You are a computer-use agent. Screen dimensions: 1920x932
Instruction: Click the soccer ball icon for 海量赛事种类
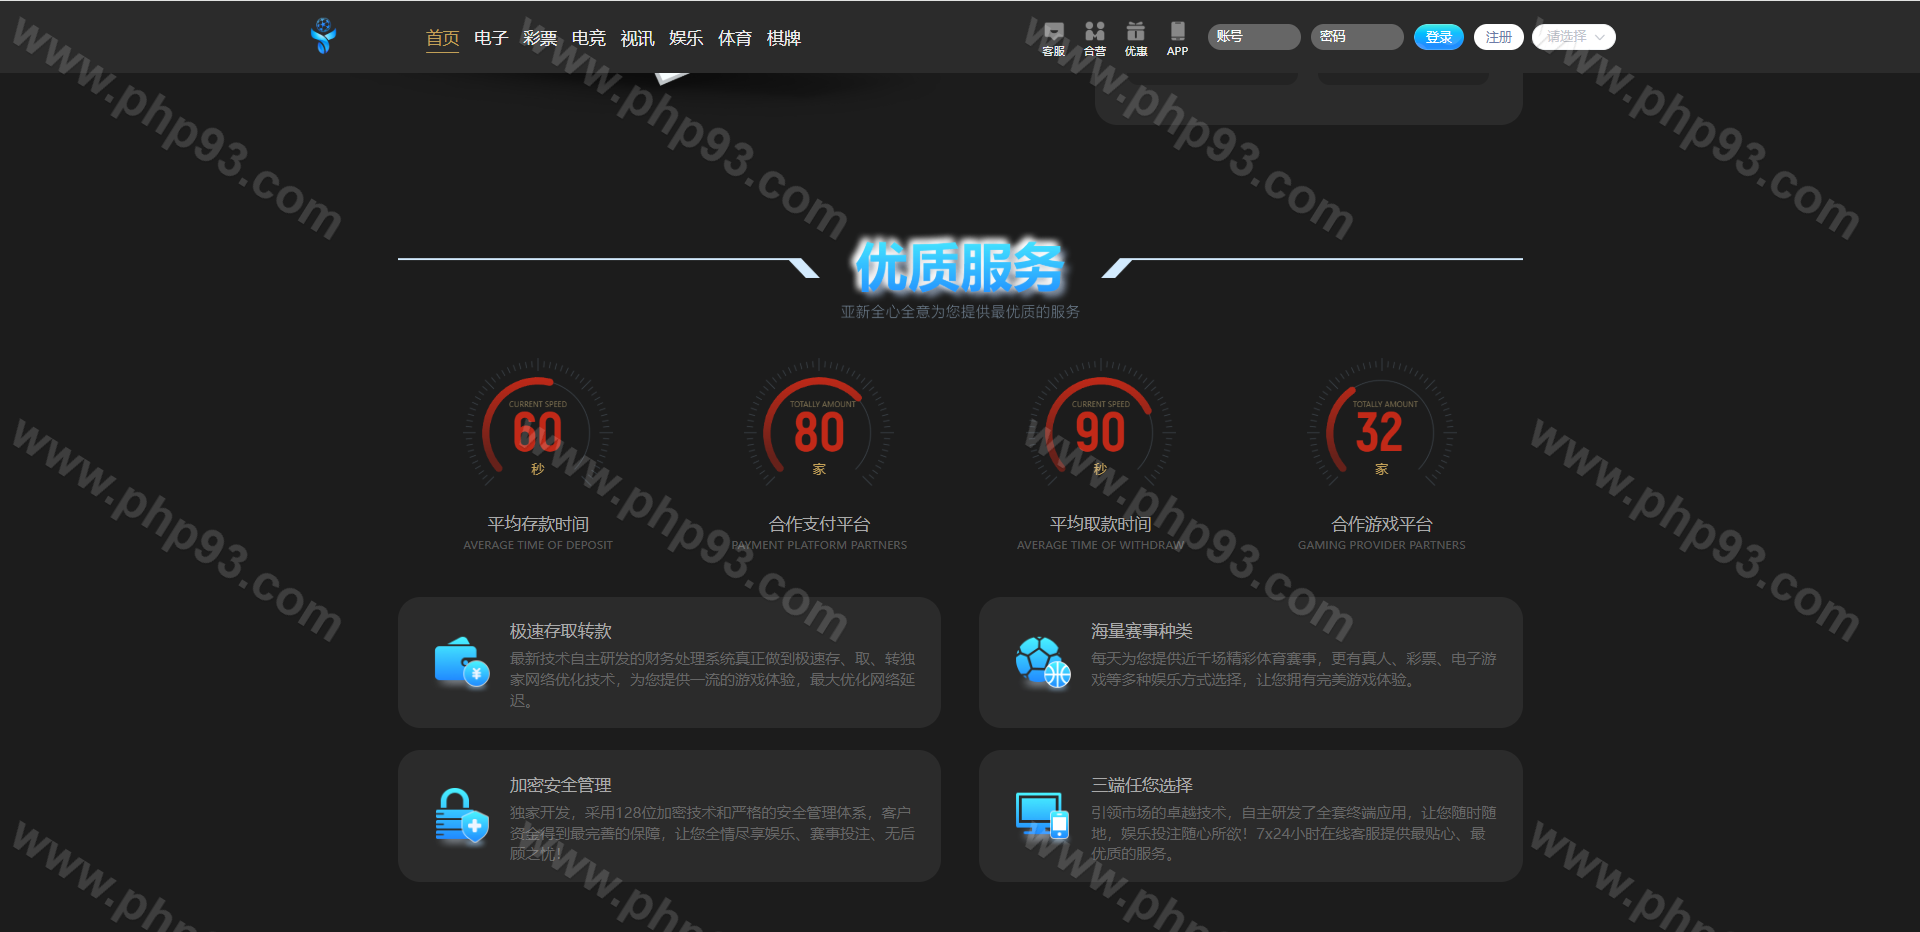pyautogui.click(x=1042, y=662)
